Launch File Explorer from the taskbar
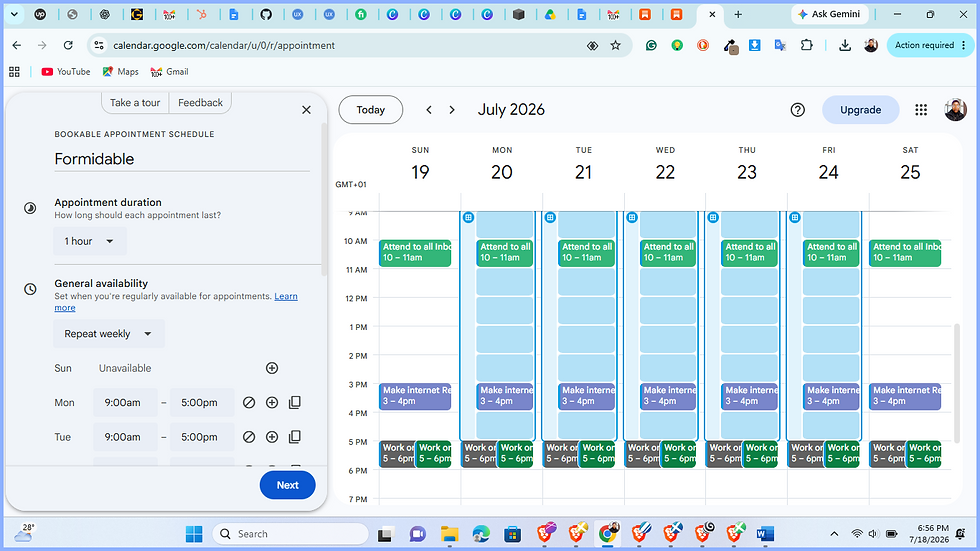The image size is (980, 551). click(449, 534)
